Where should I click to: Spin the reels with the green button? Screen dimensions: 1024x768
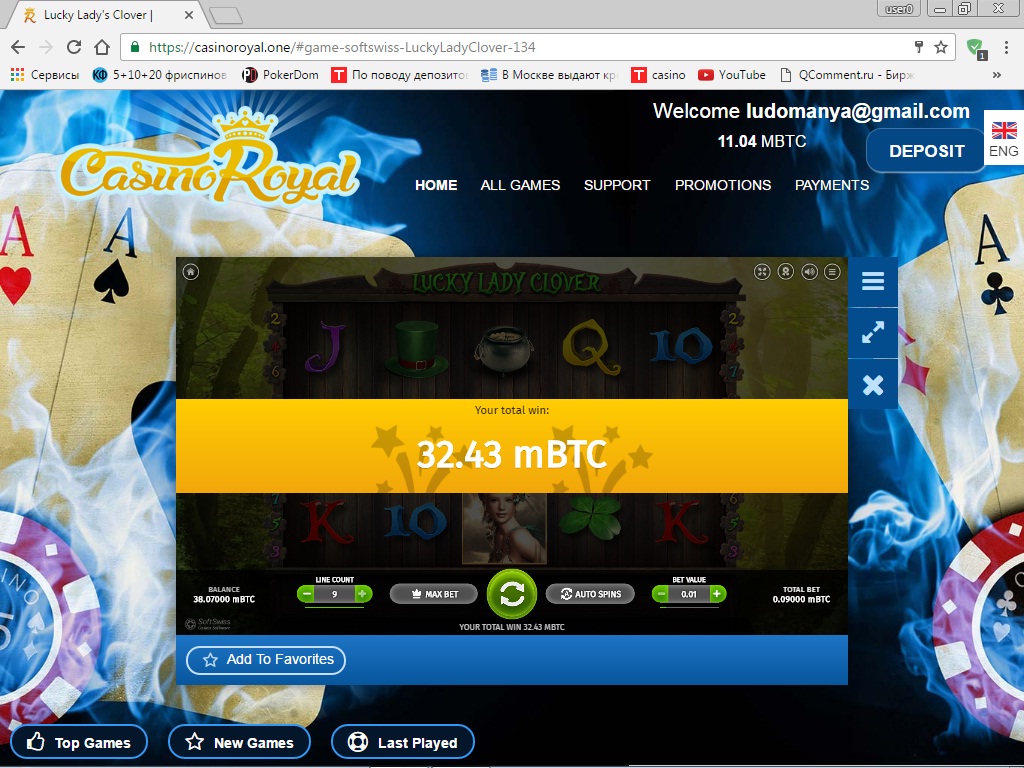pos(512,594)
